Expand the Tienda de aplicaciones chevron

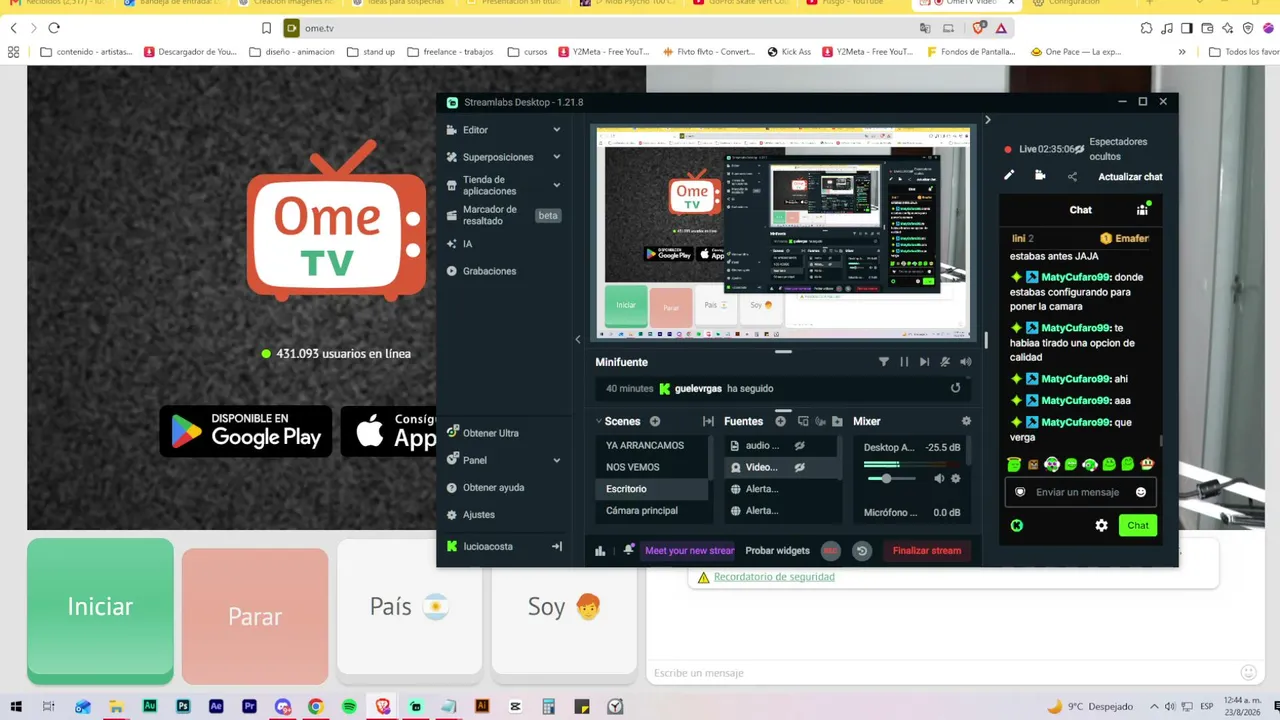click(x=557, y=185)
